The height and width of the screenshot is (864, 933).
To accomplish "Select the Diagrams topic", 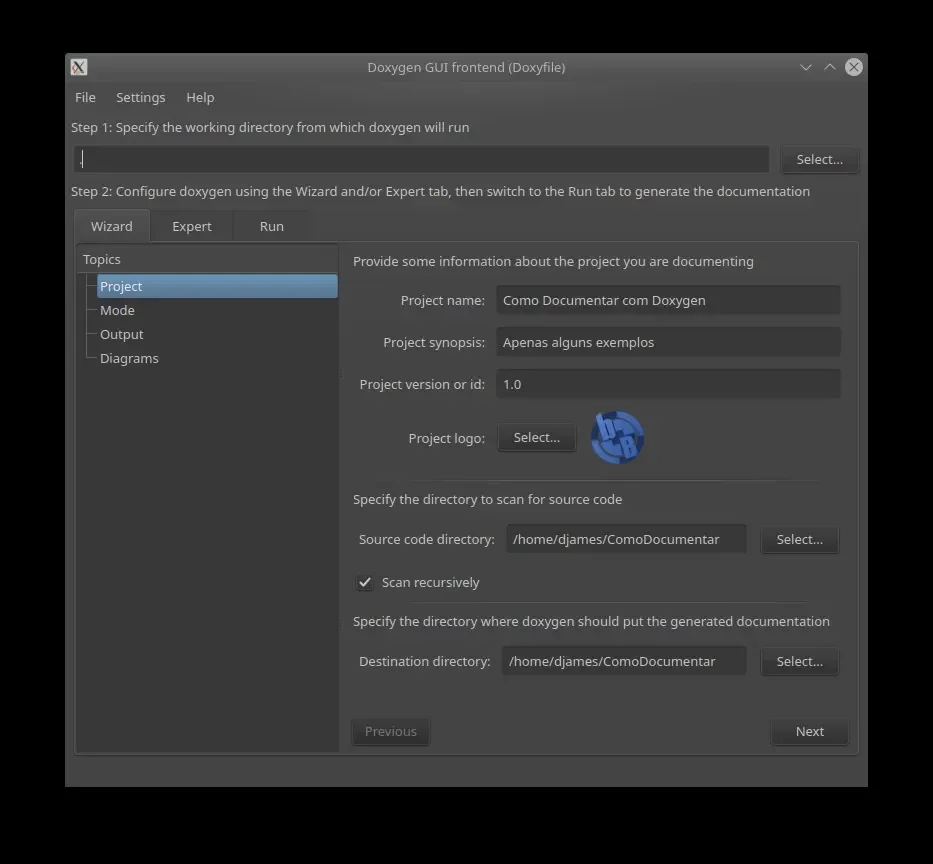I will click(129, 358).
